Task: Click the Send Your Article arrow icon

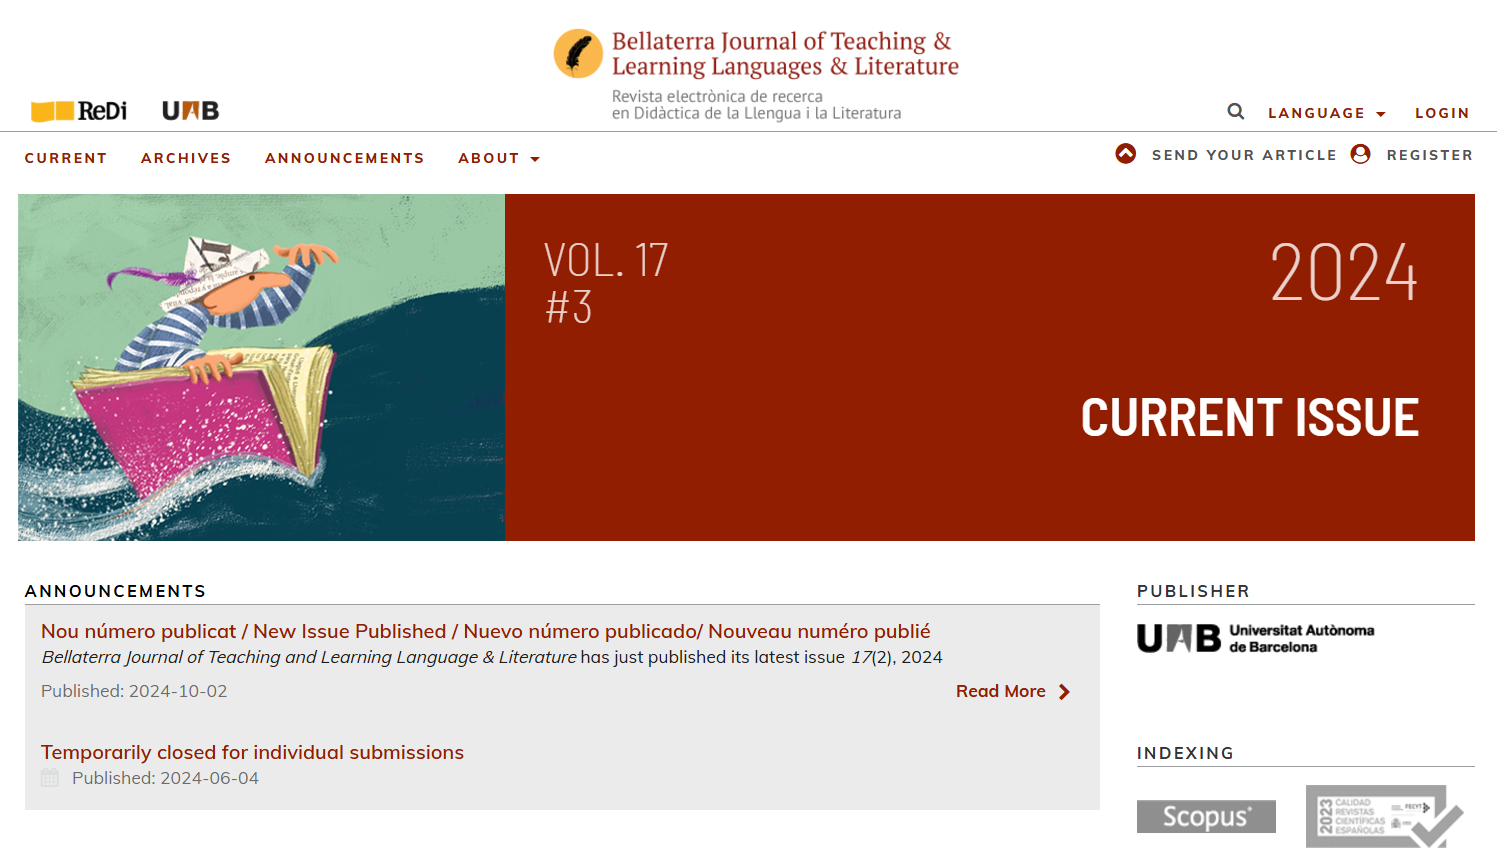Action: click(1126, 154)
